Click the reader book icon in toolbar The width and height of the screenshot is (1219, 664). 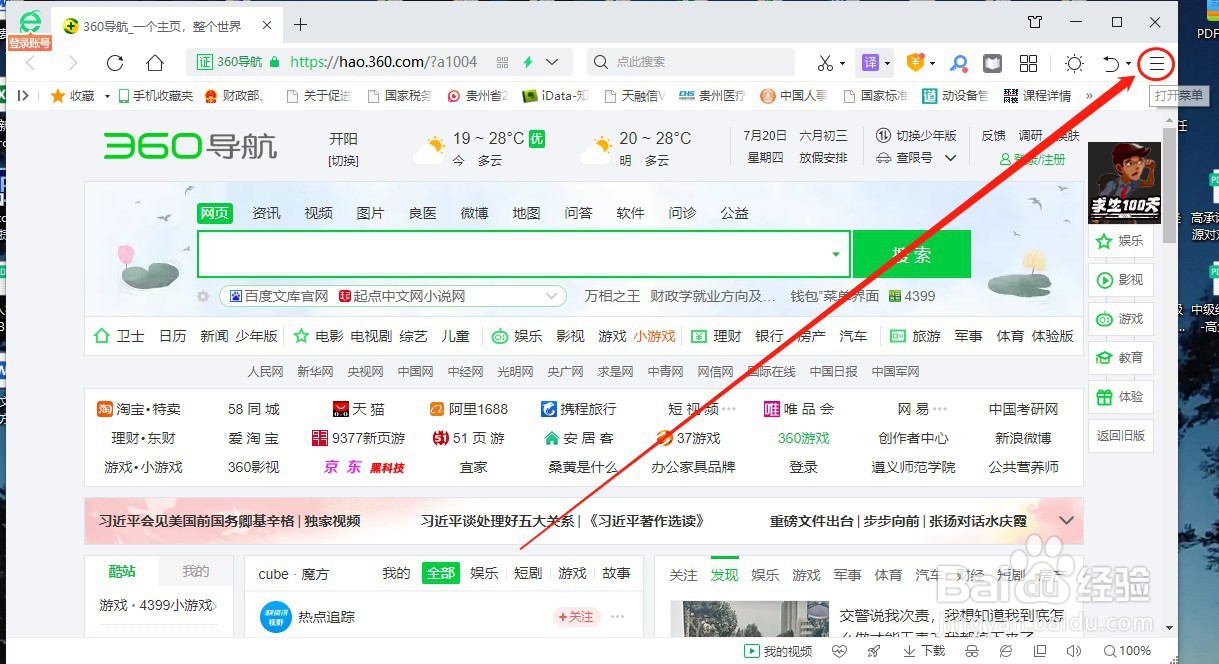pos(991,63)
